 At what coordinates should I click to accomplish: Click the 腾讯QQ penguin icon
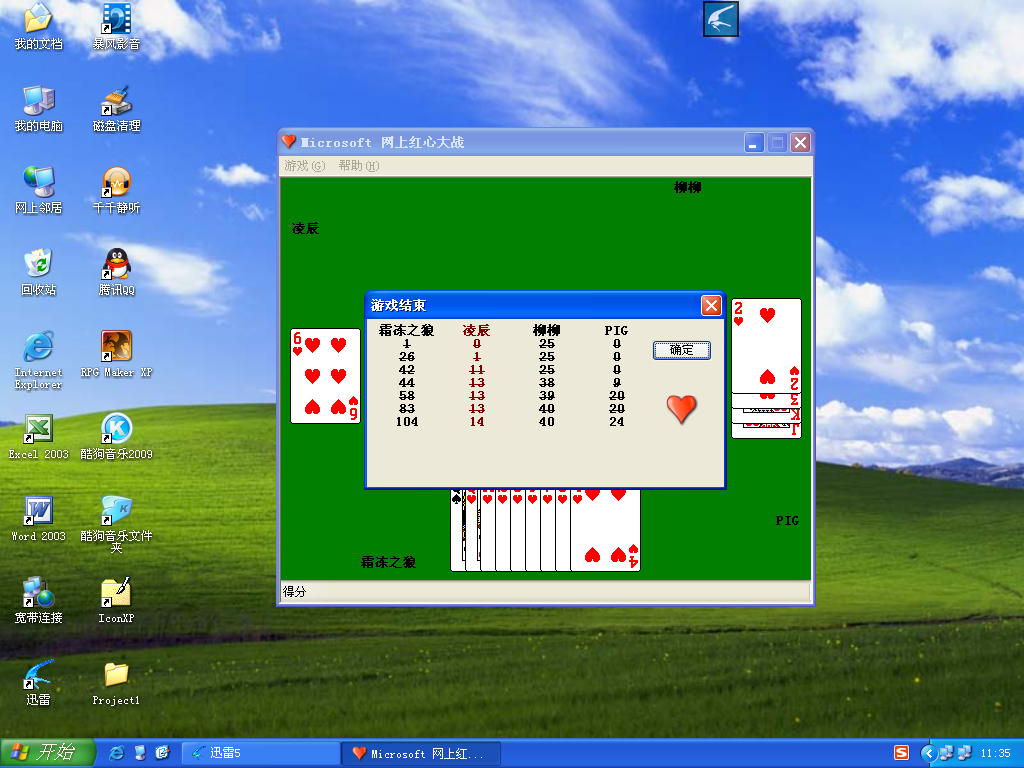[116, 272]
